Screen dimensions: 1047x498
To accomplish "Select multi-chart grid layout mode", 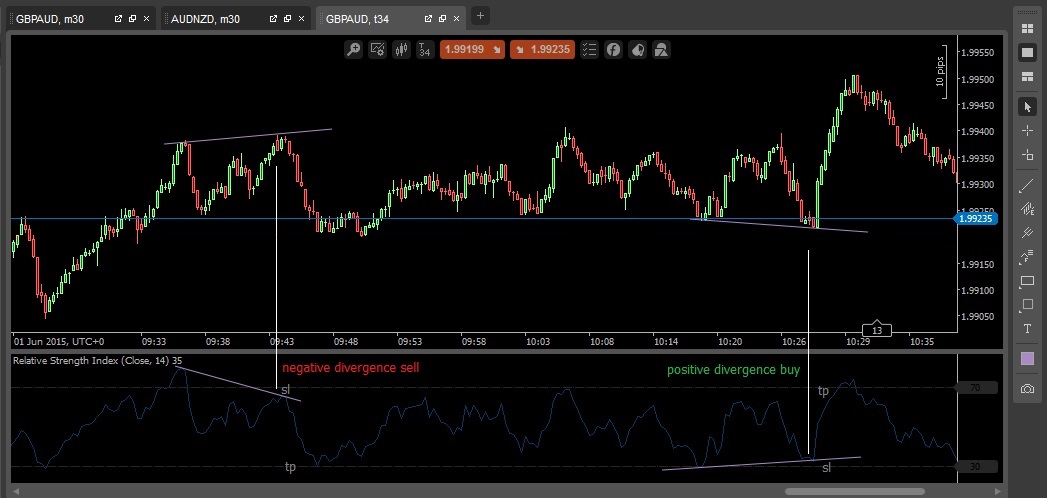I will 1028,29.
